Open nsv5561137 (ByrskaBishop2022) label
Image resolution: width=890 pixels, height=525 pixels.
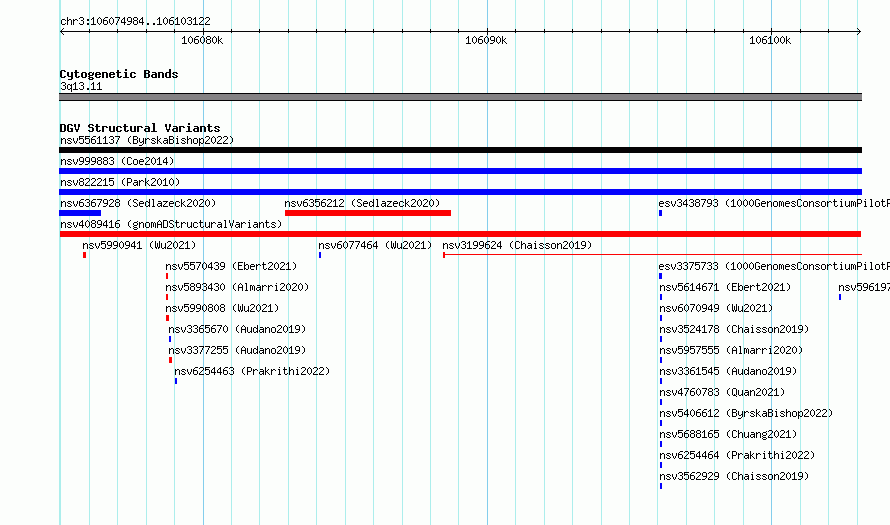pos(147,140)
